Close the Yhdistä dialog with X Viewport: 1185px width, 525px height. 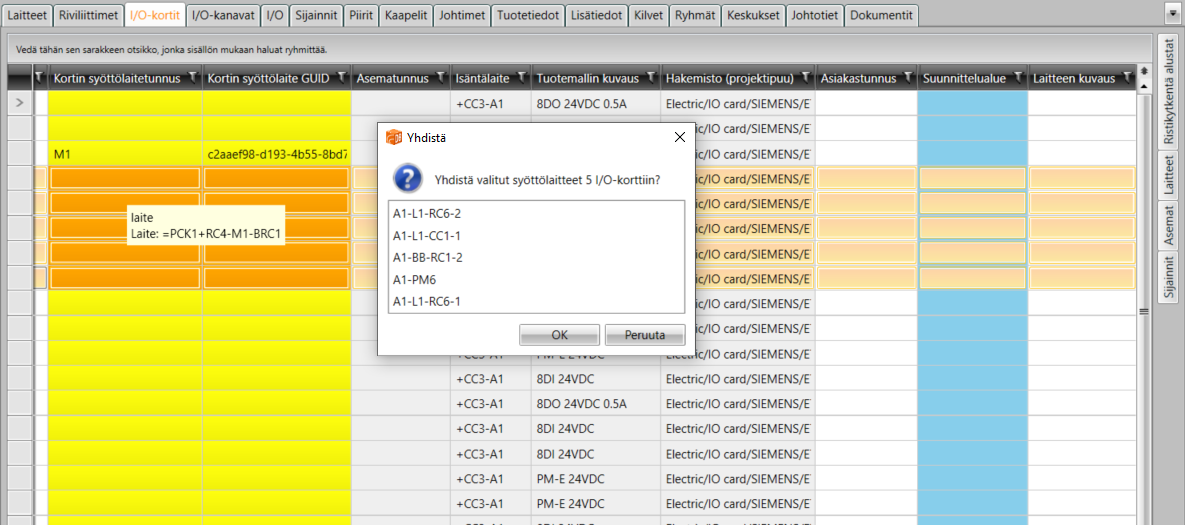point(680,137)
